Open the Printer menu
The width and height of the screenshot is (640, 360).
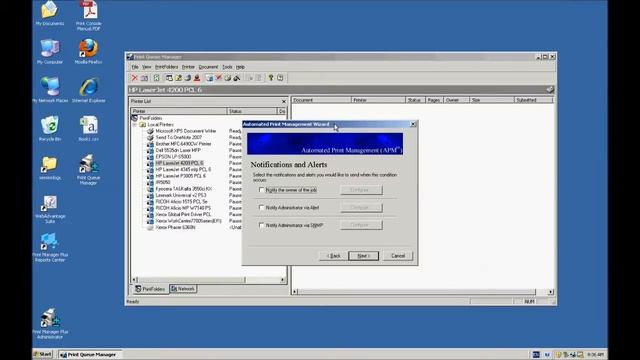pos(188,67)
